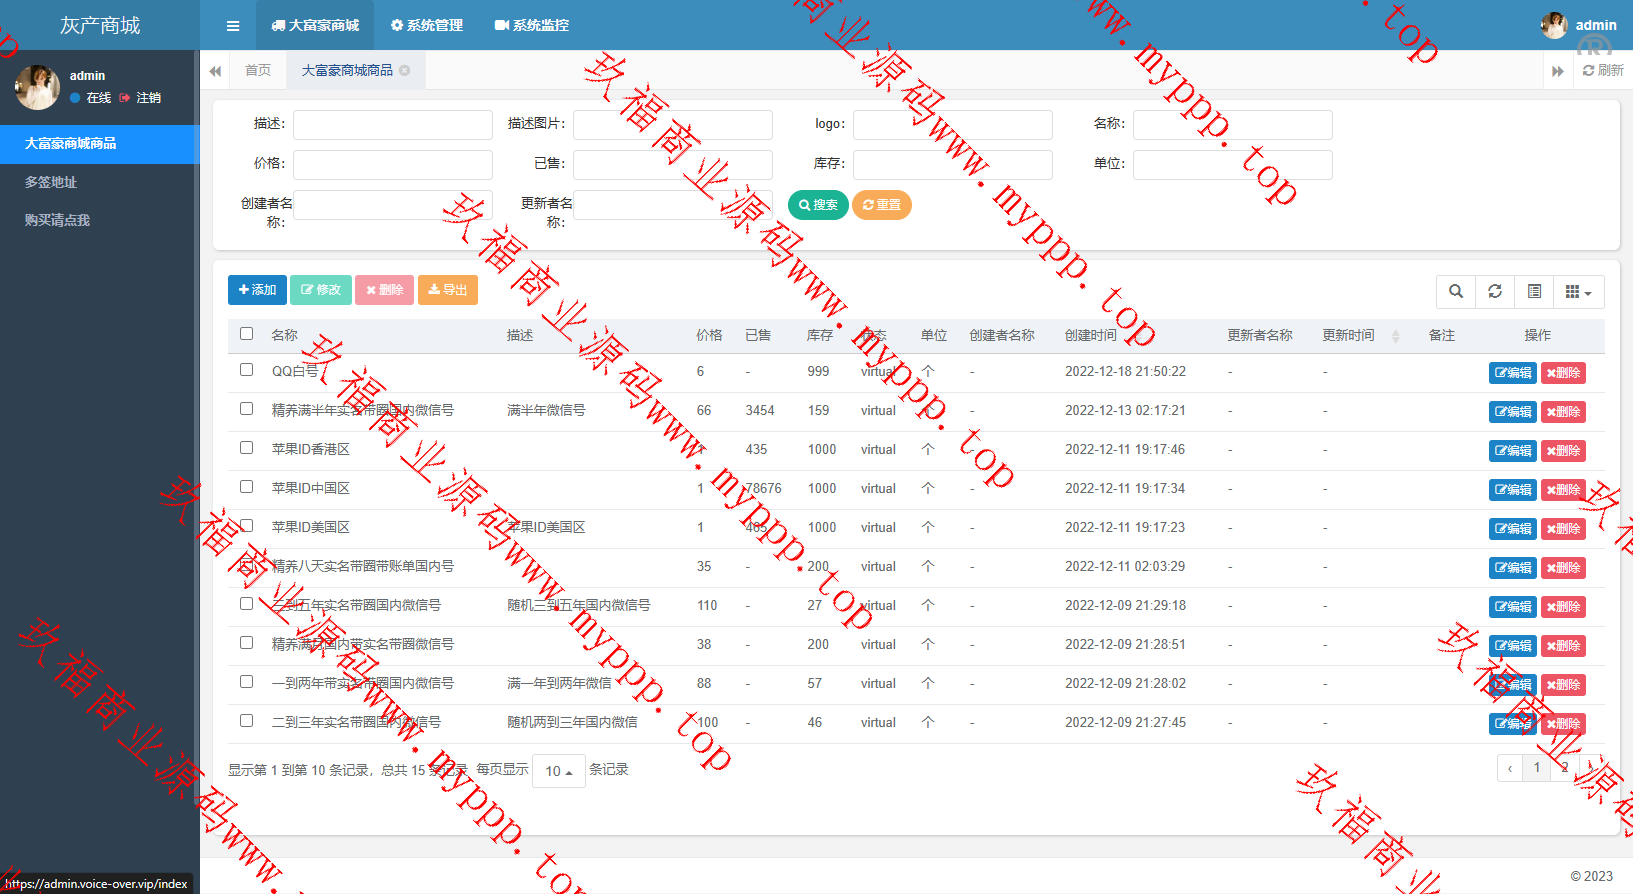Click the hamburger sidebar toggle icon
The width and height of the screenshot is (1633, 894).
tap(233, 26)
